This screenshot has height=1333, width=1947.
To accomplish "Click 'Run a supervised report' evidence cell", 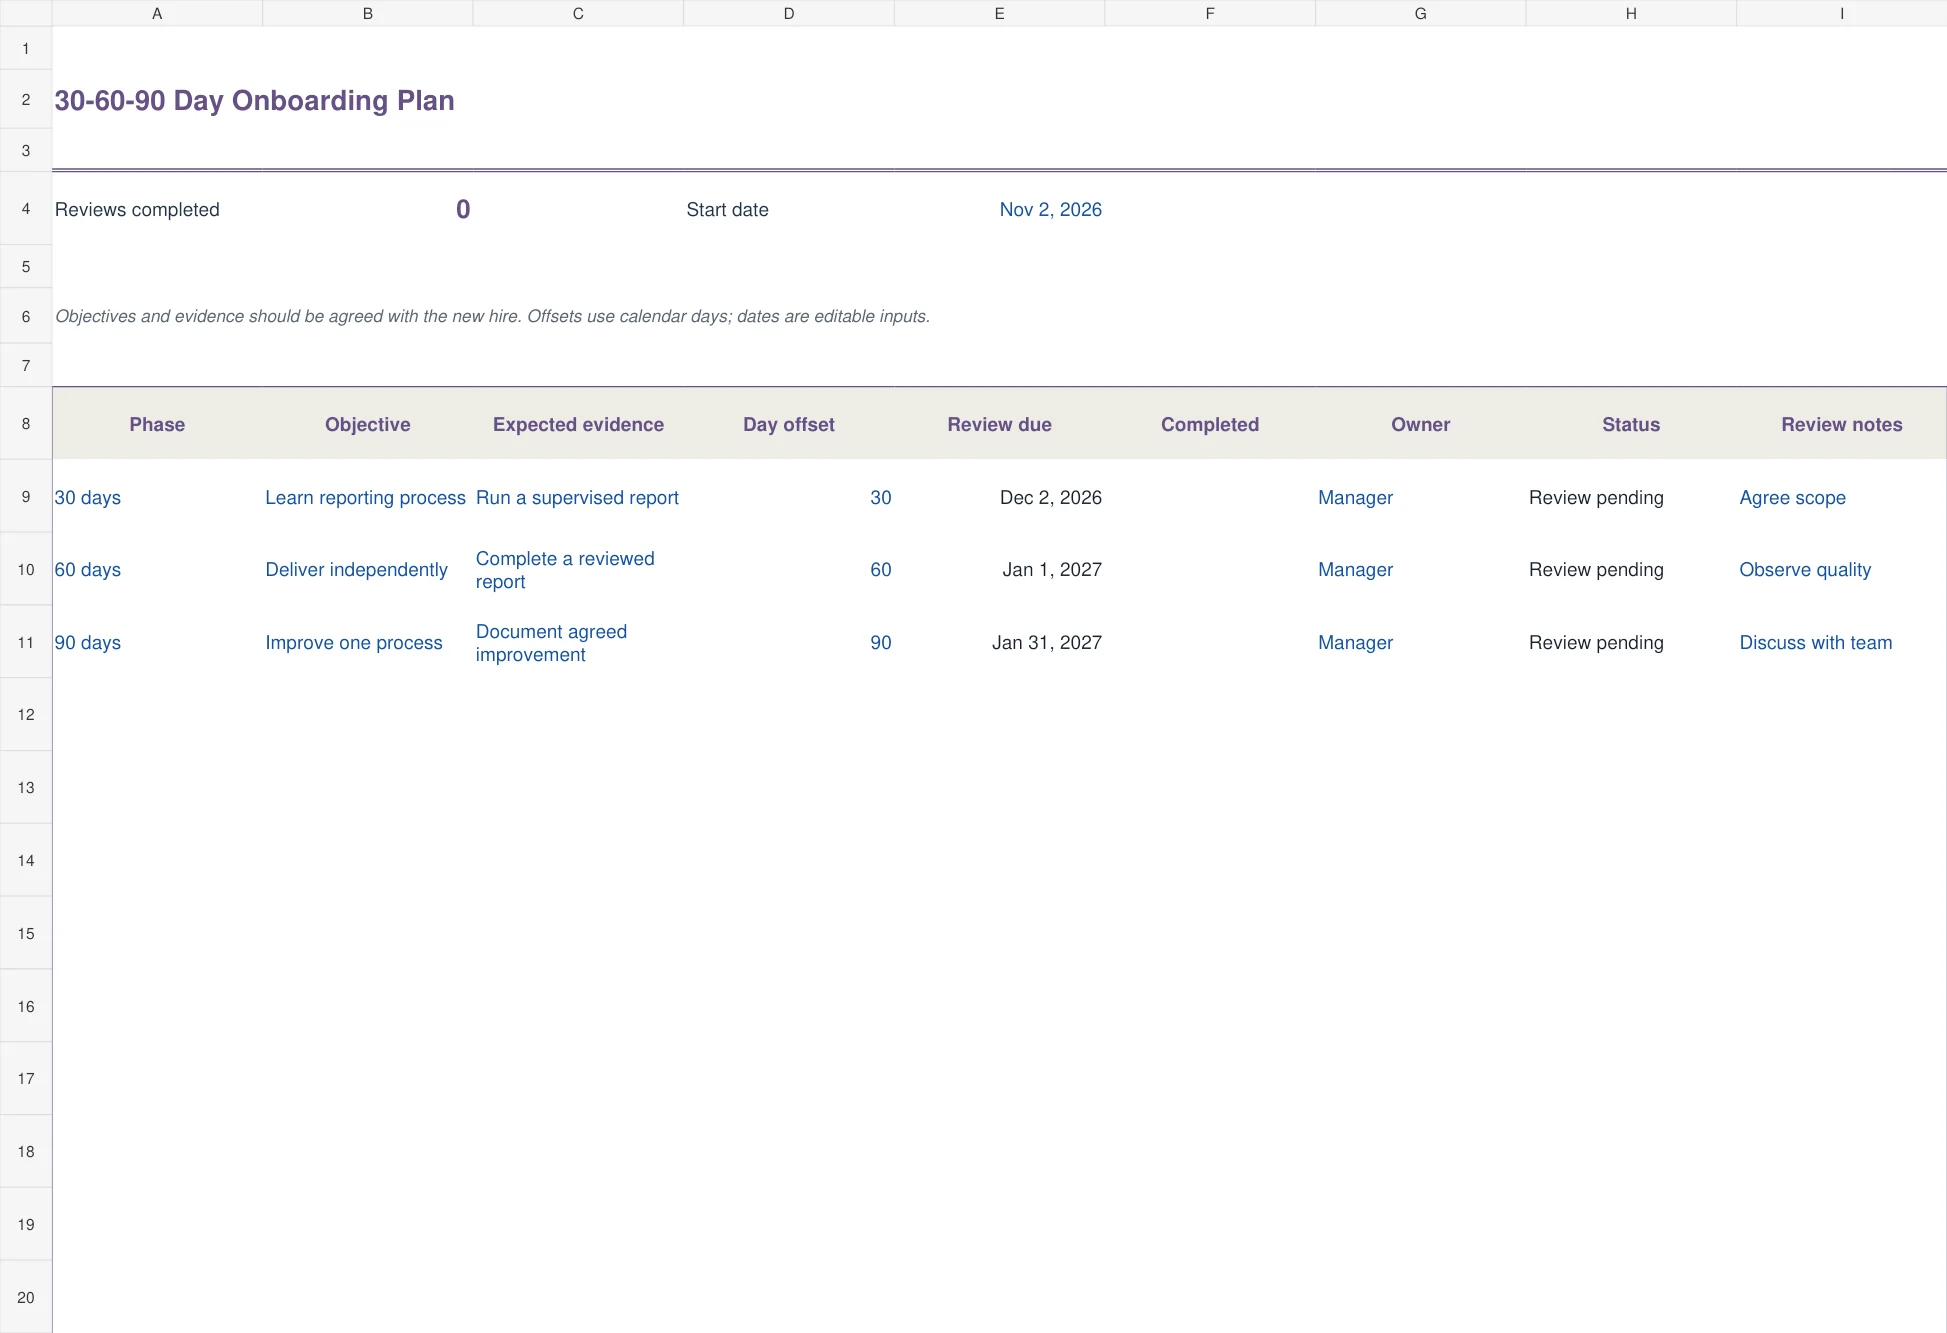I will 578,497.
